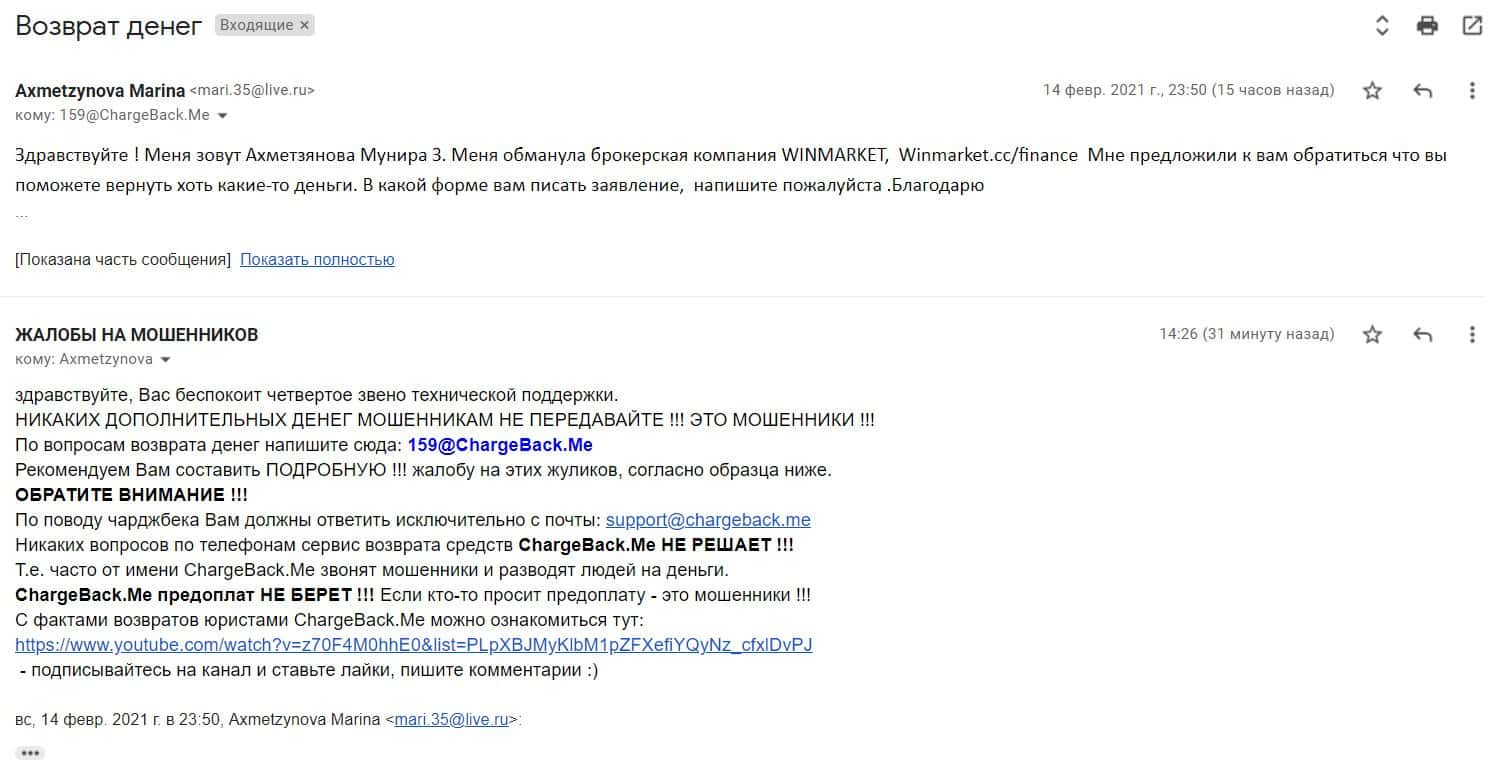Print all messages with the printer icon
Viewport: 1503px width, 777px height.
click(x=1427, y=26)
